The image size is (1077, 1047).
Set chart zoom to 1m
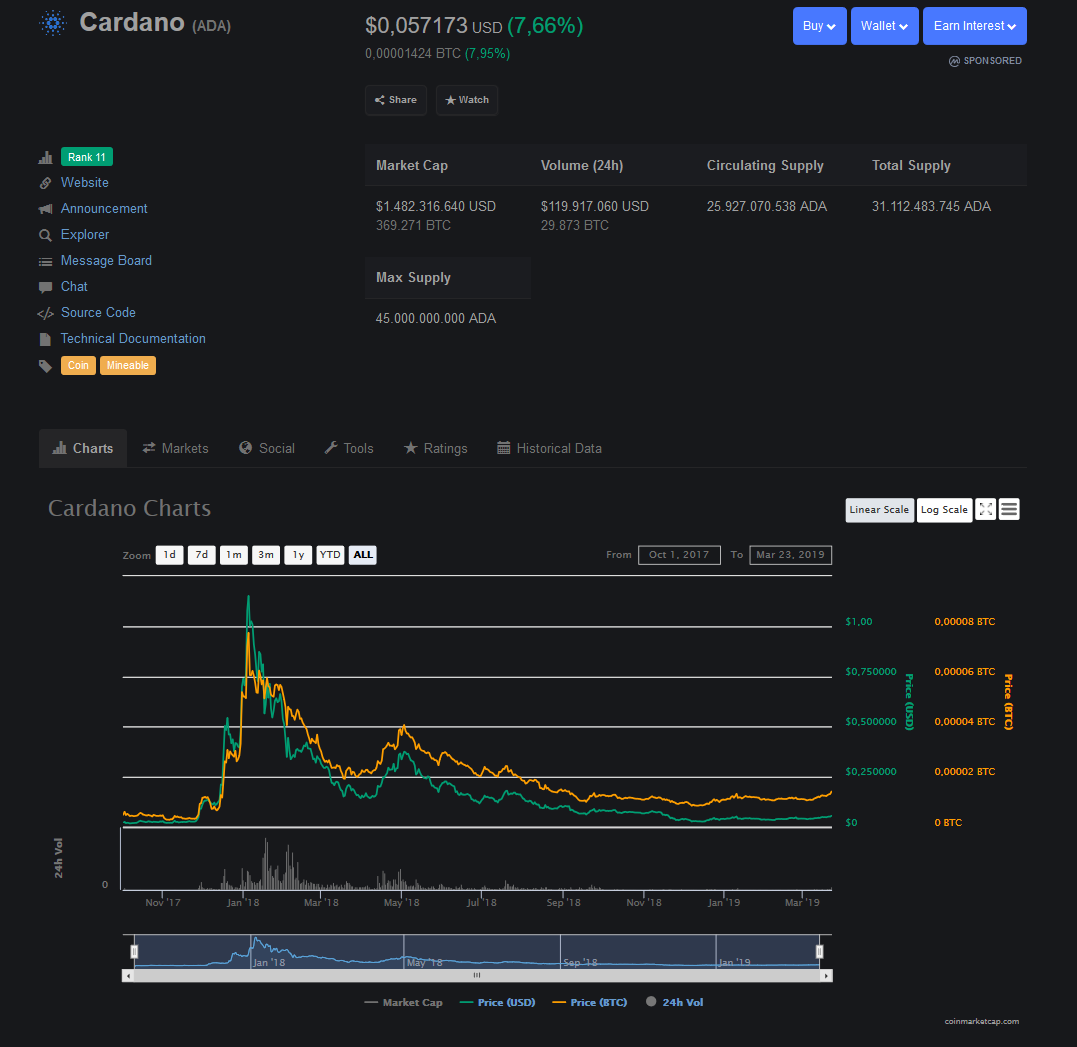(234, 555)
